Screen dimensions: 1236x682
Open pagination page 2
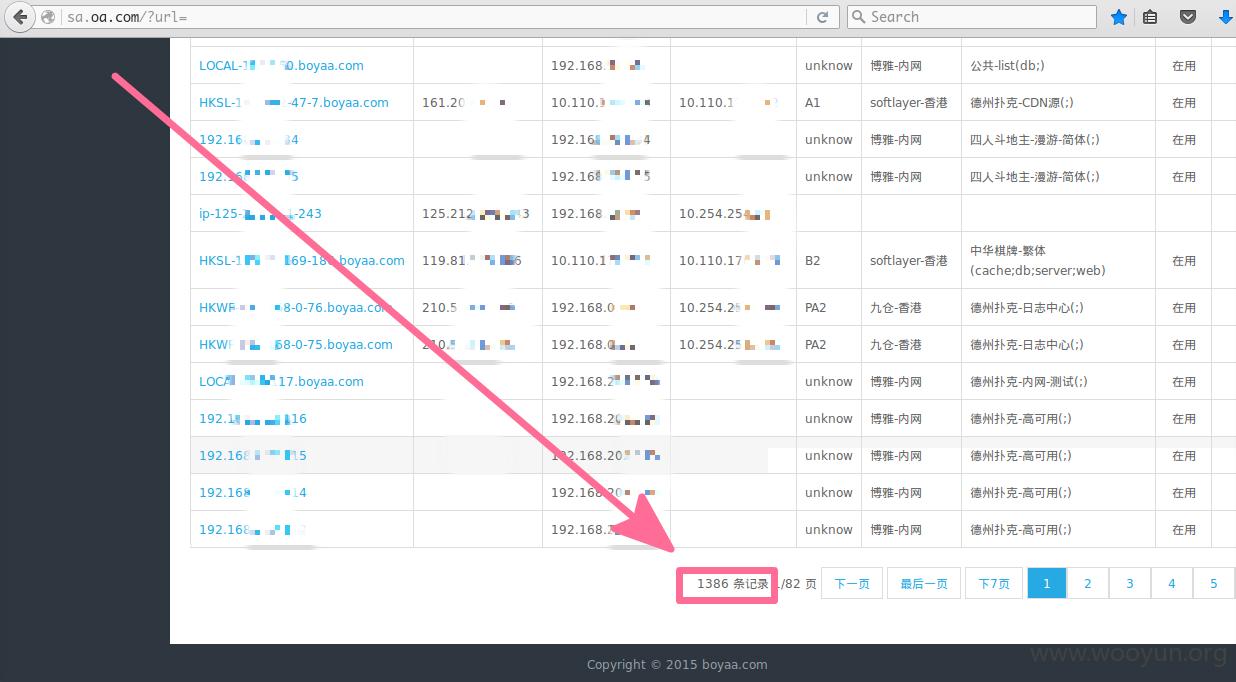tap(1088, 584)
